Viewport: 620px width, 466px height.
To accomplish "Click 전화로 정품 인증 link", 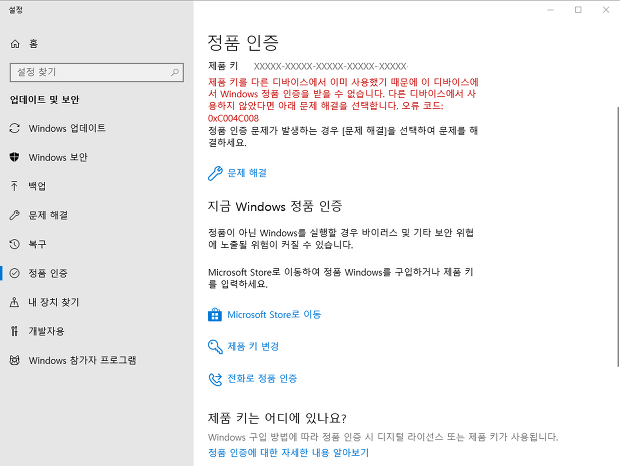I will pyautogui.click(x=262, y=379).
